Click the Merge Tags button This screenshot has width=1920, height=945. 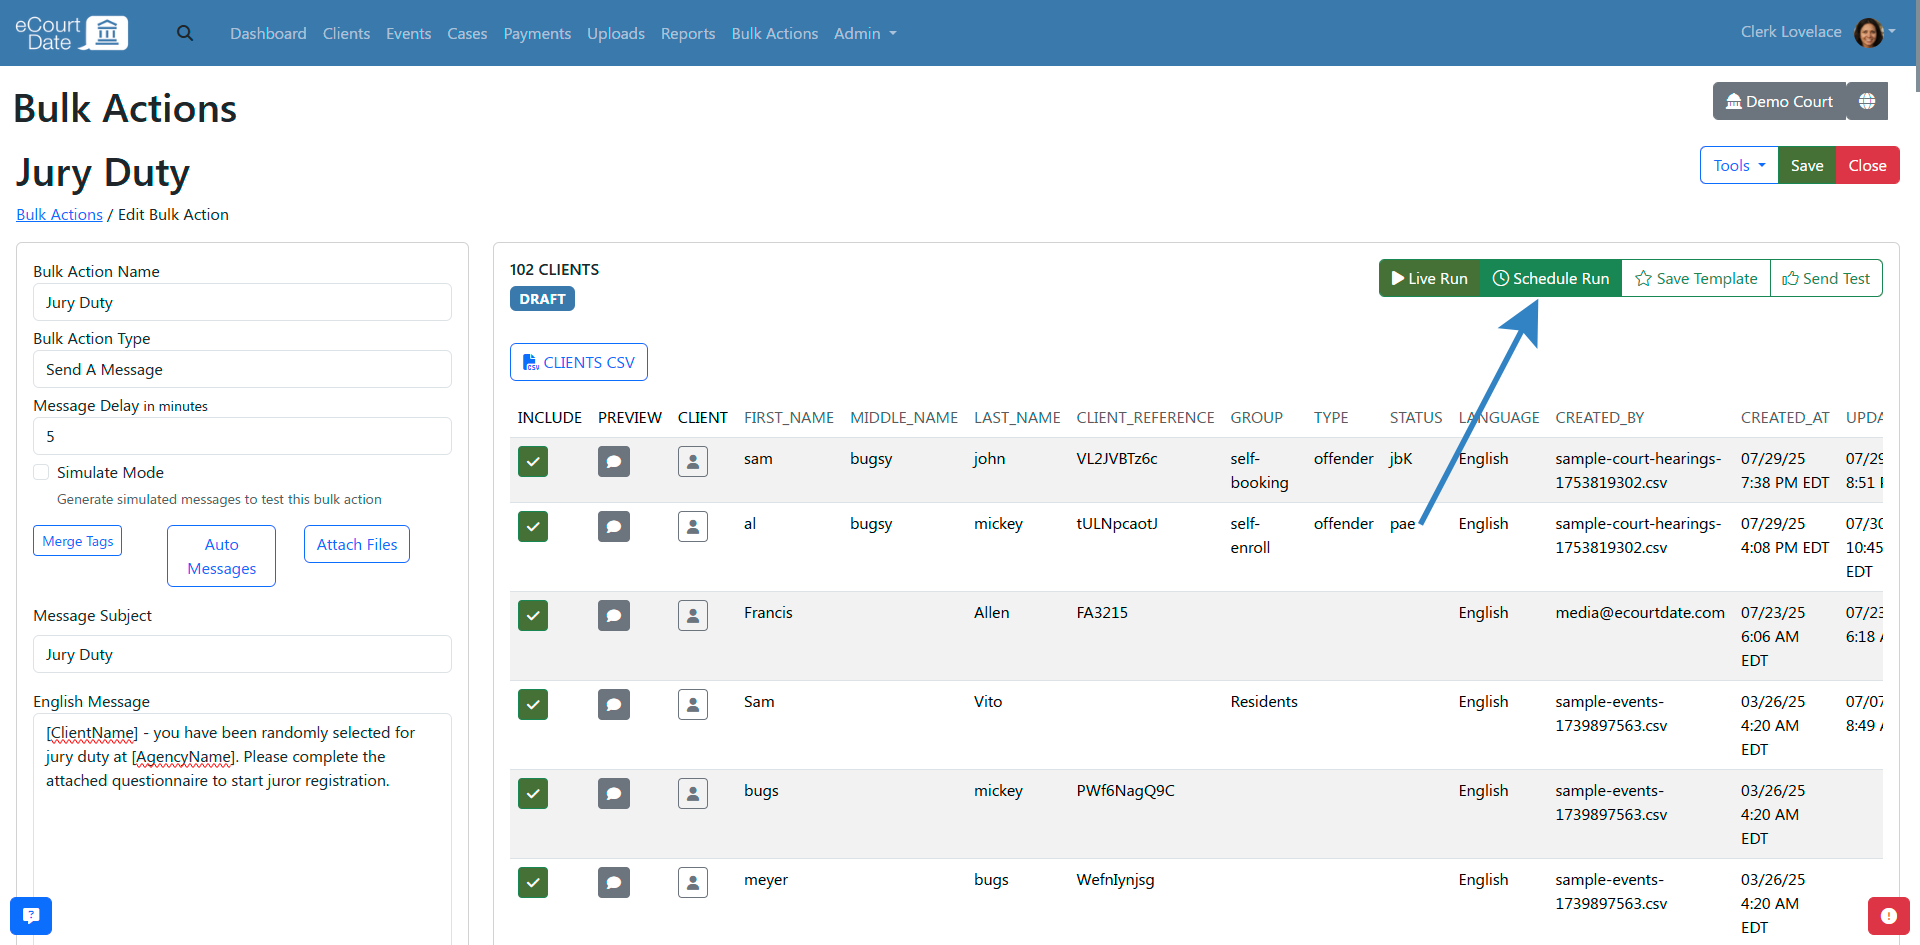tap(78, 541)
